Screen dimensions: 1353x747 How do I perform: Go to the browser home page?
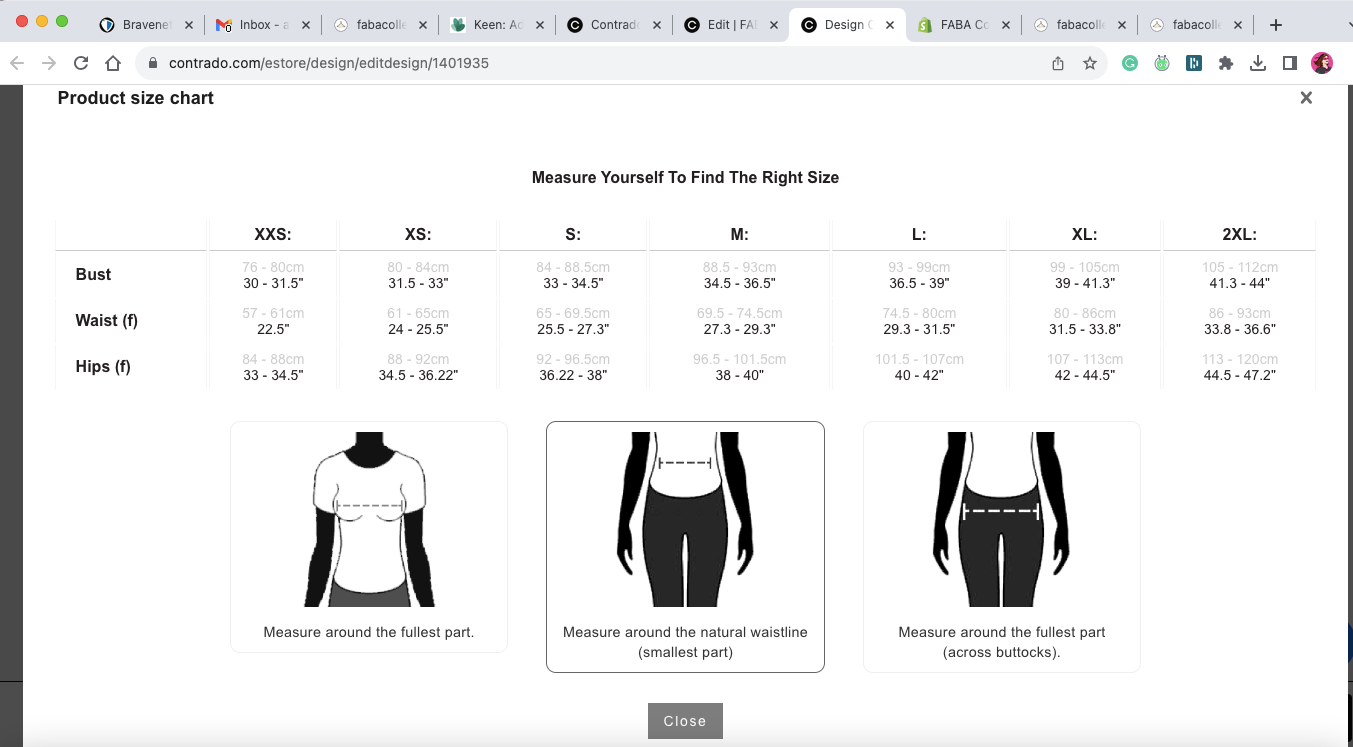(113, 63)
